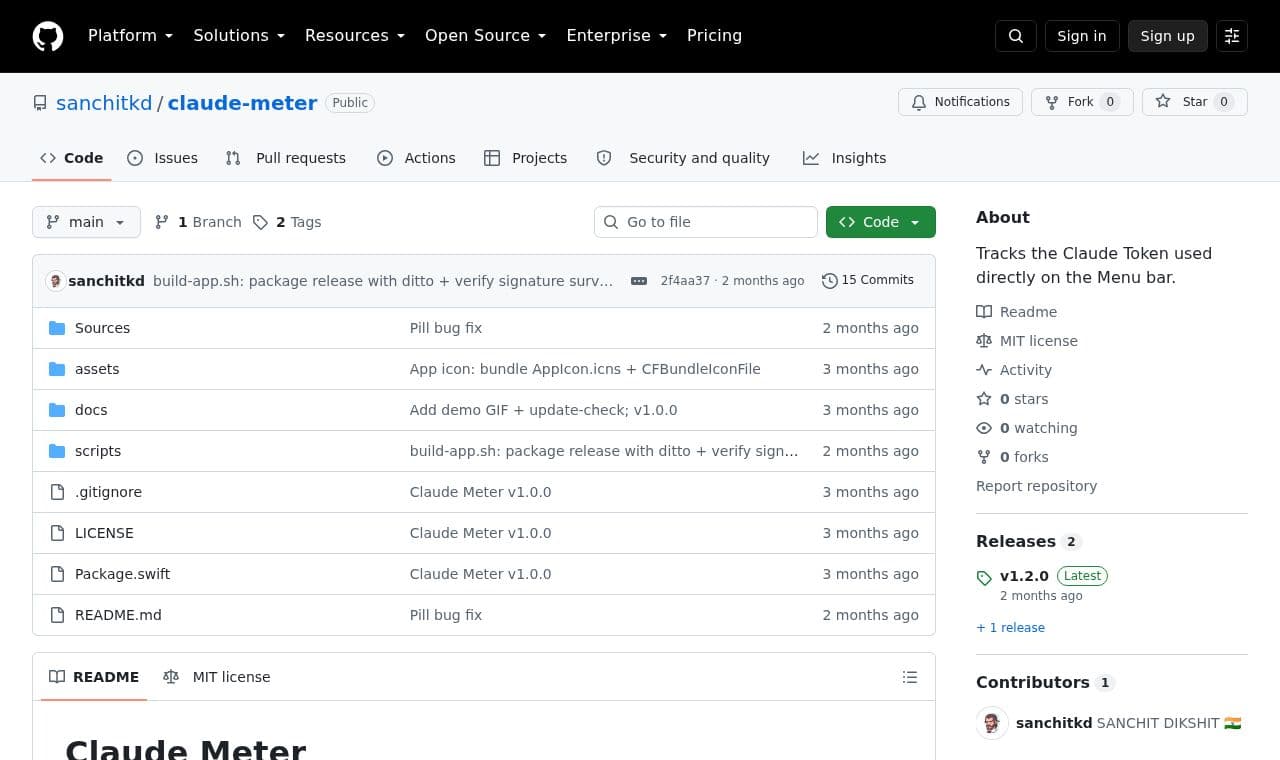Expand commit message ellipsis icon

tap(639, 281)
